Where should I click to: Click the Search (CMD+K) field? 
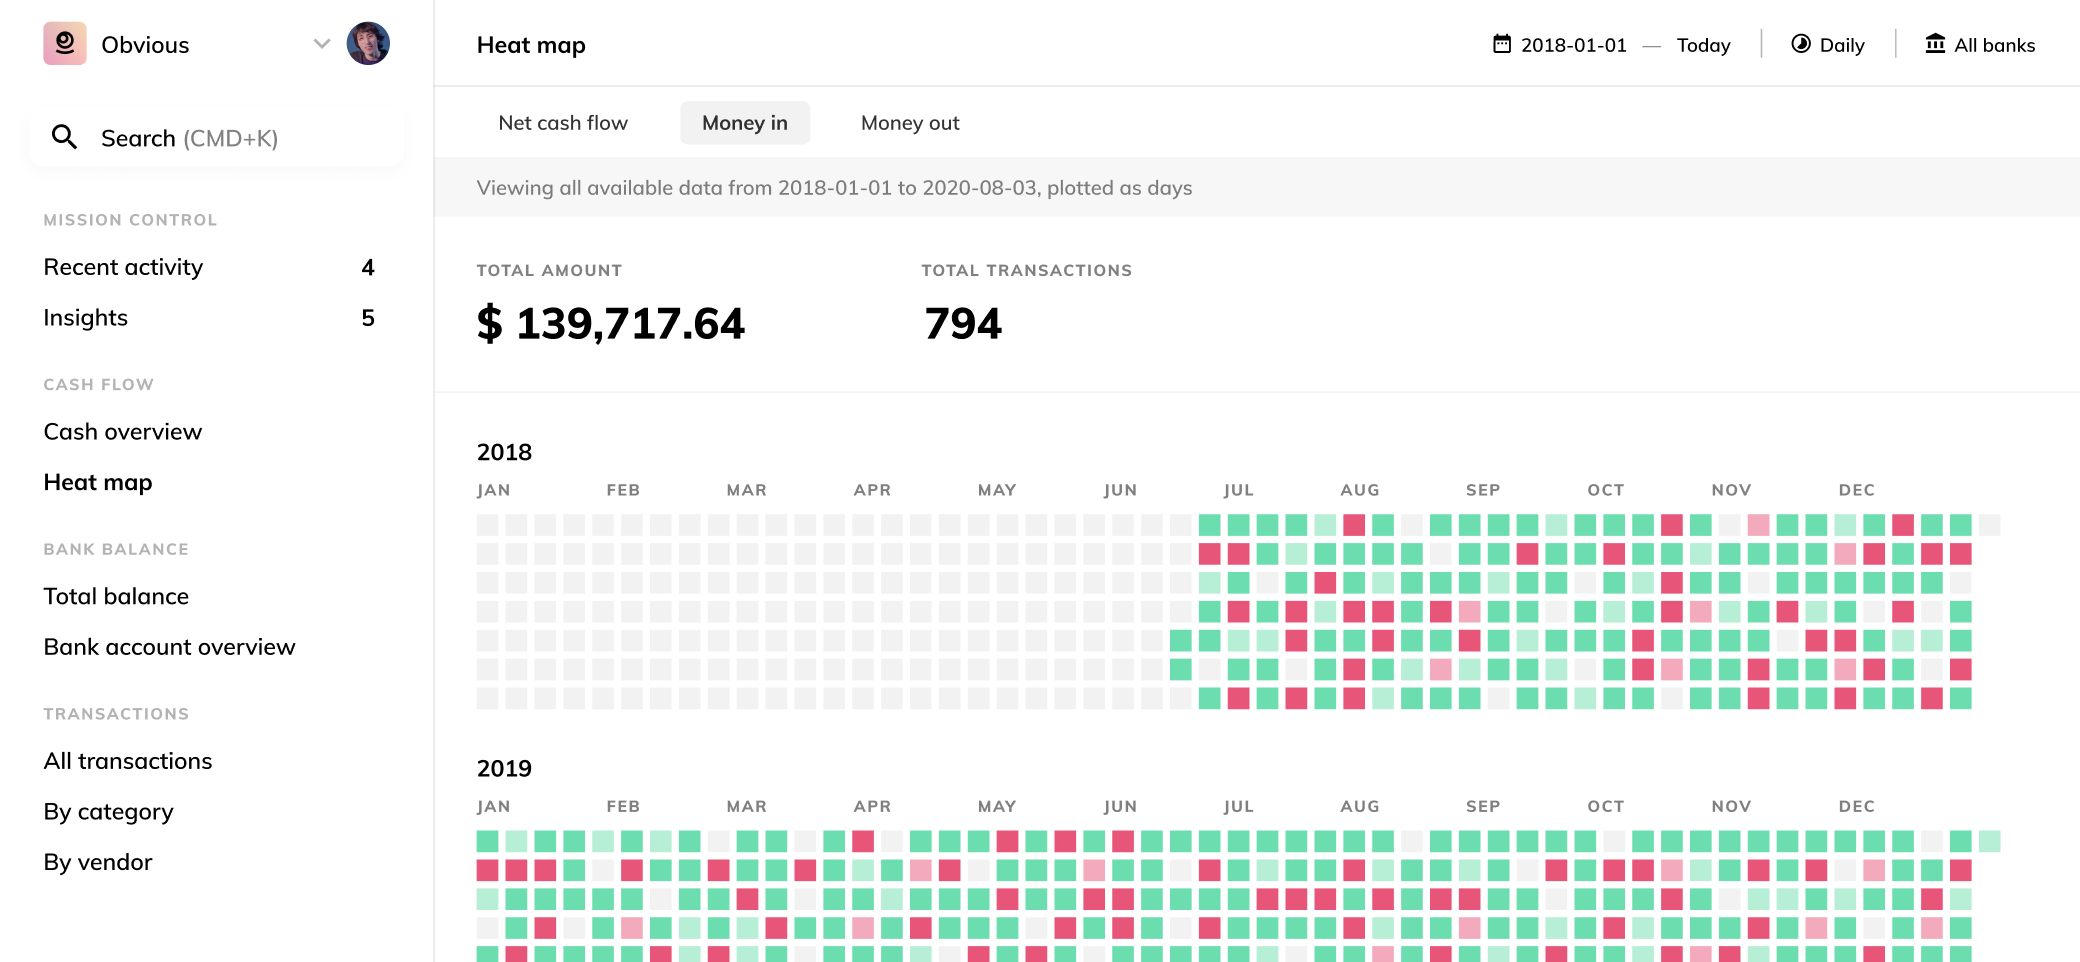(x=217, y=137)
